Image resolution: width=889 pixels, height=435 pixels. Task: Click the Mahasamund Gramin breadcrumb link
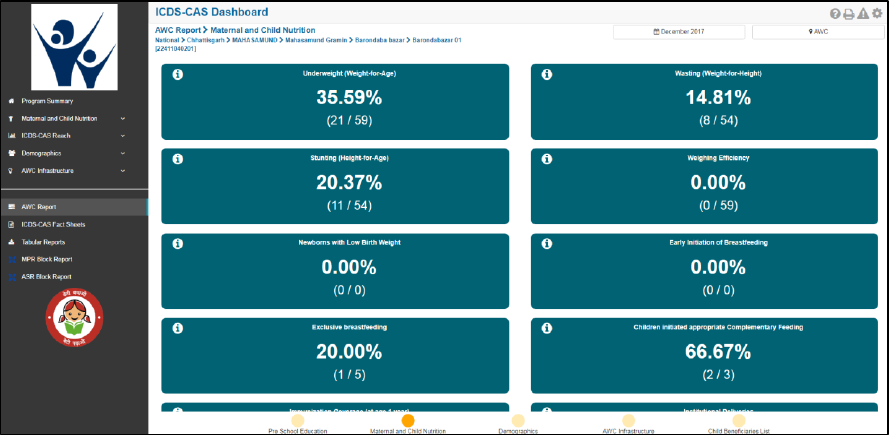coord(316,41)
